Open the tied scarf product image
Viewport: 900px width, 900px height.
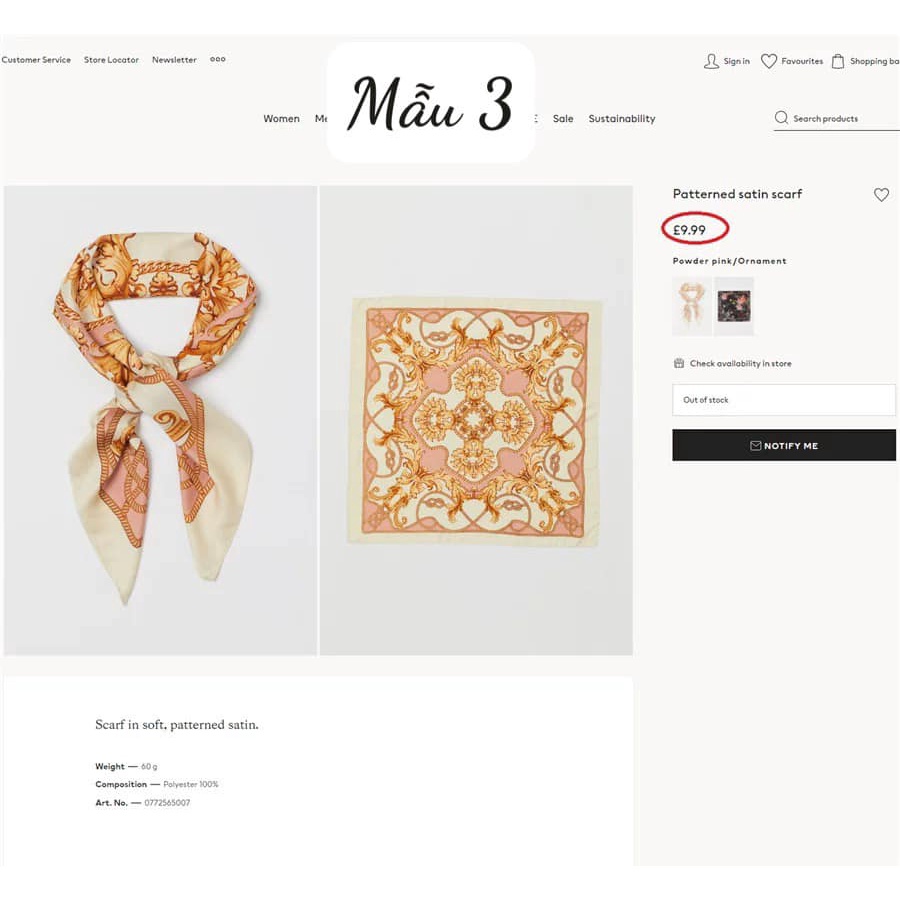pyautogui.click(x=160, y=420)
